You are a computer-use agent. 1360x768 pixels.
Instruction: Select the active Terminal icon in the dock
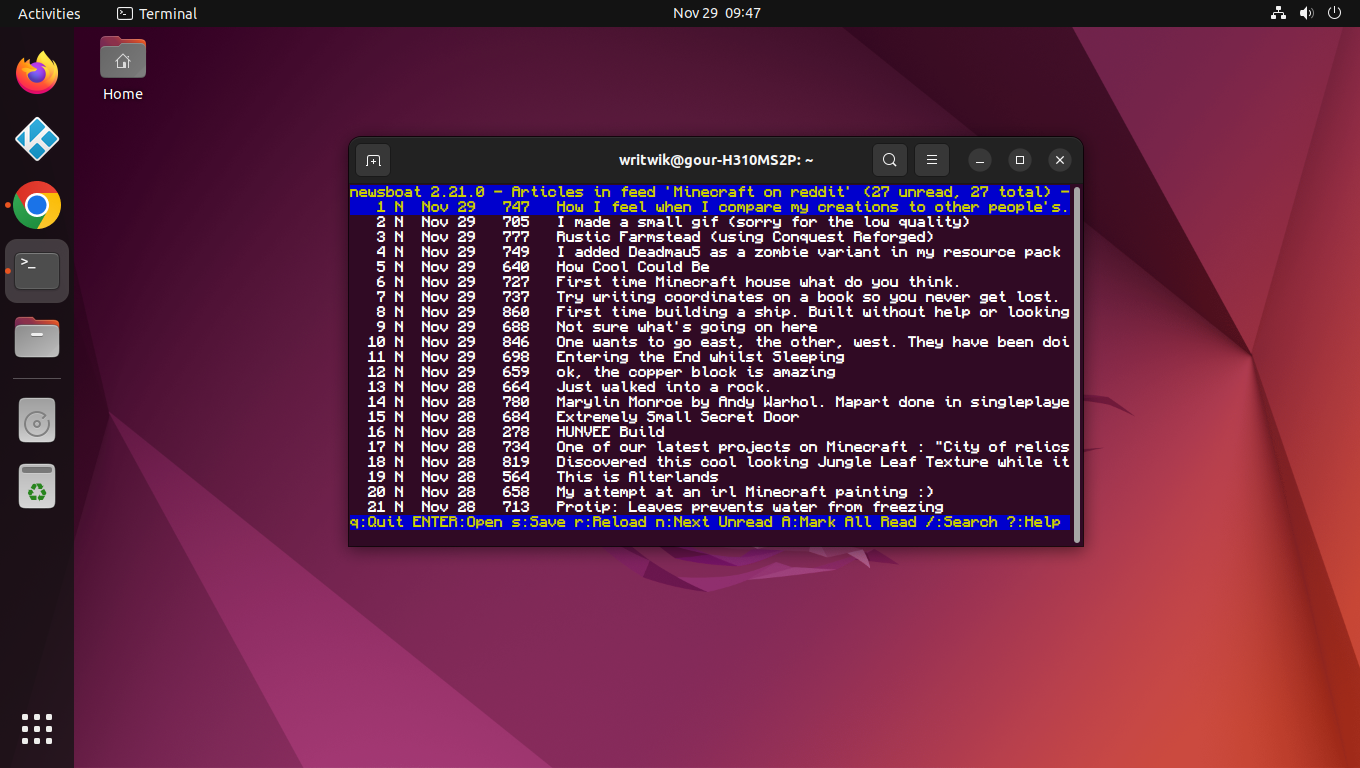[x=36, y=270]
